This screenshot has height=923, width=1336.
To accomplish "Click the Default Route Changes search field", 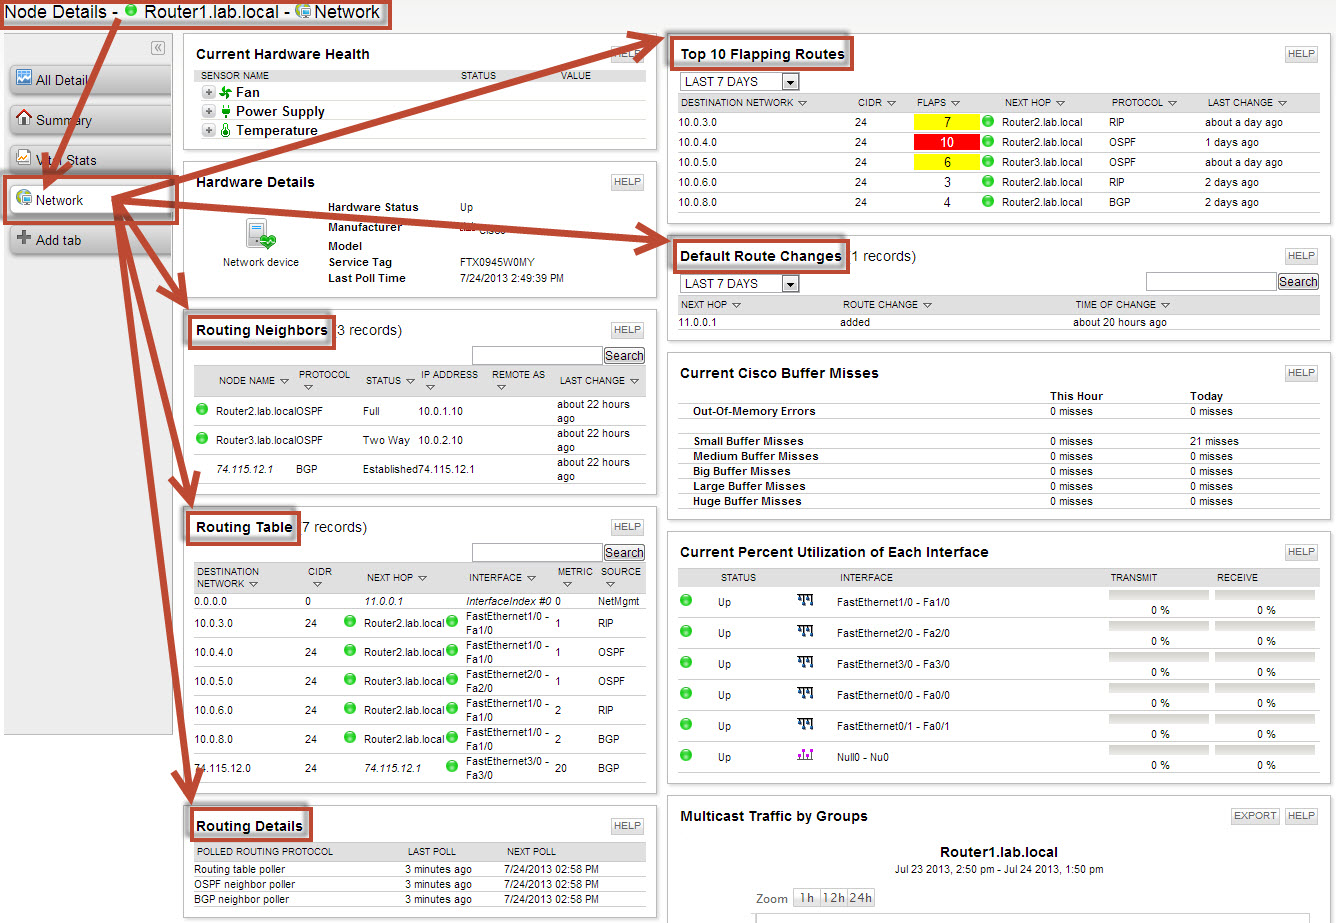I will coord(1211,281).
